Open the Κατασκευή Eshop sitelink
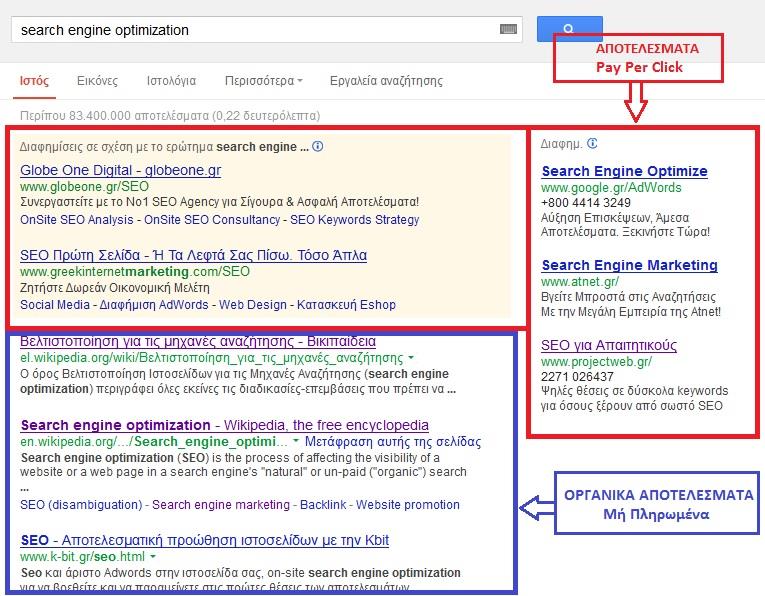Screen dimensions: 765x596 [346, 305]
